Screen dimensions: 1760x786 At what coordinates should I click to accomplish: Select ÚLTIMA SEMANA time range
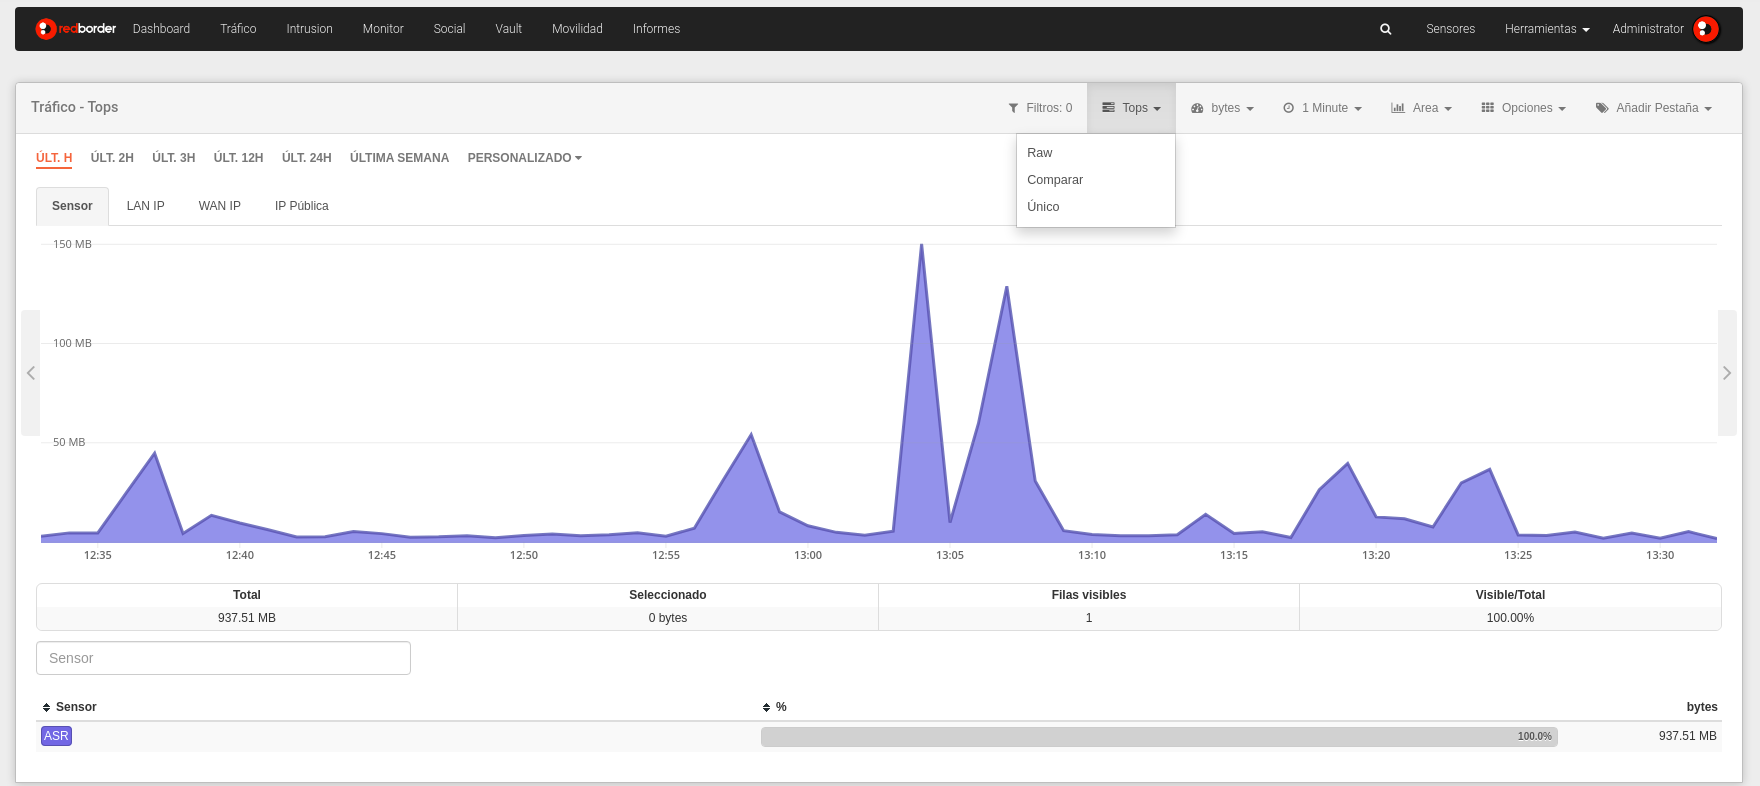click(399, 158)
